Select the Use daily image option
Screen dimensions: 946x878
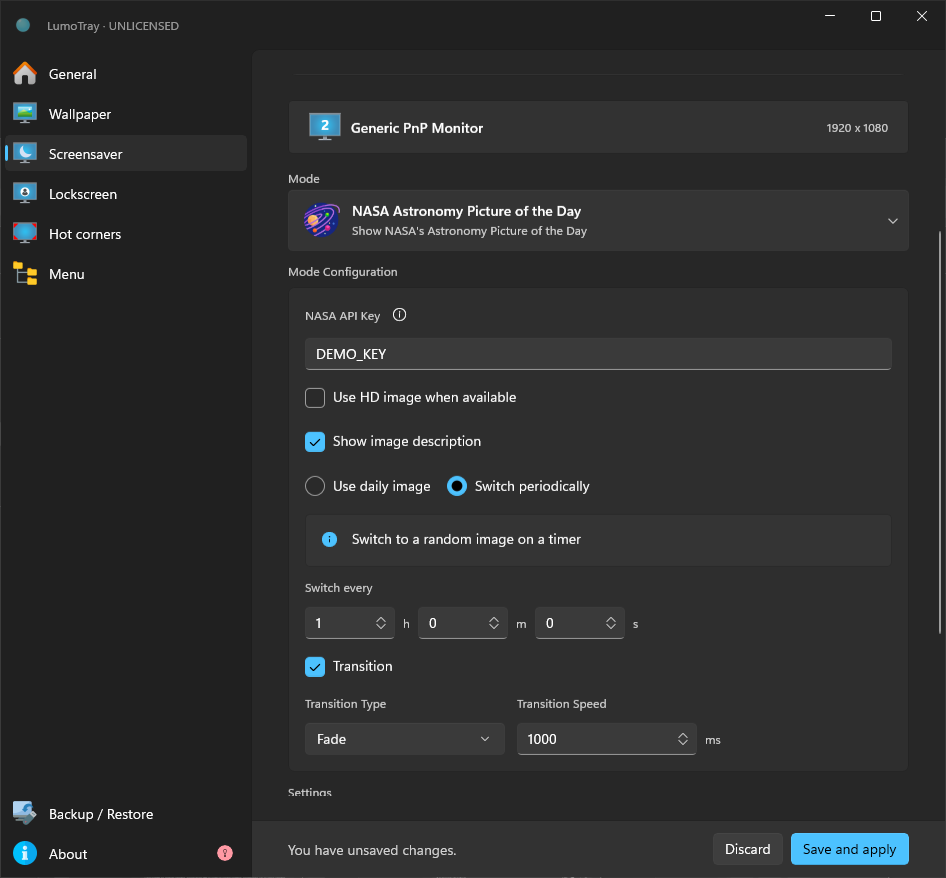click(x=315, y=486)
